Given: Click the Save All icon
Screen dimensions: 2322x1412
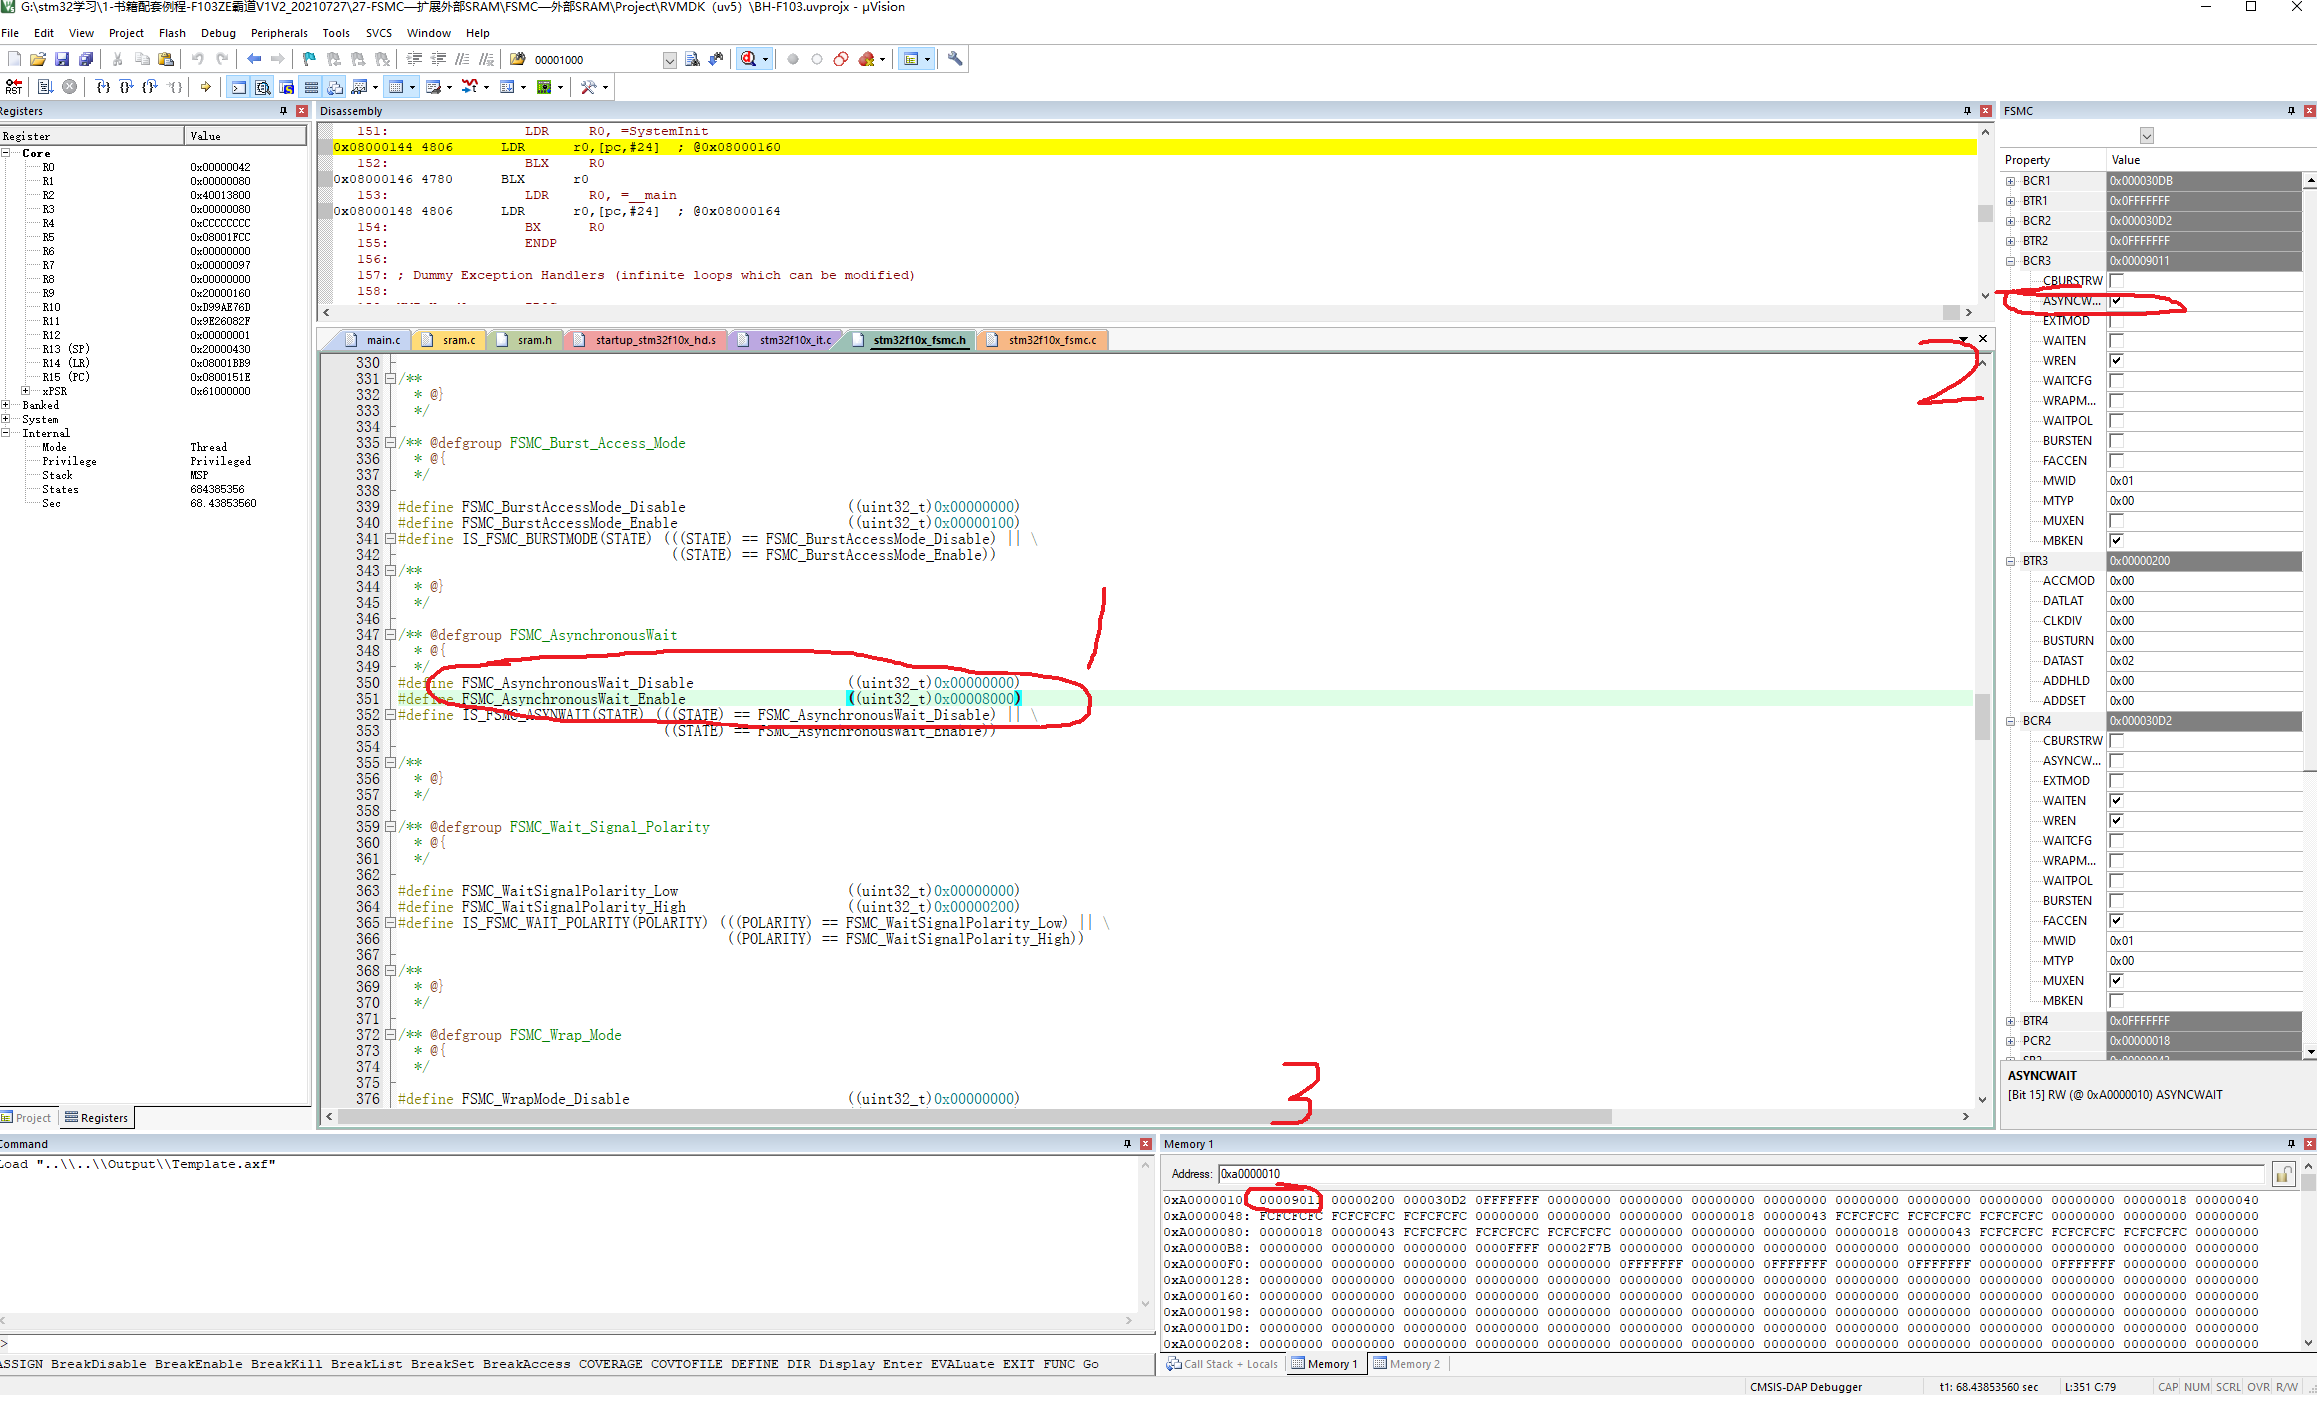Looking at the screenshot, I should point(86,59).
